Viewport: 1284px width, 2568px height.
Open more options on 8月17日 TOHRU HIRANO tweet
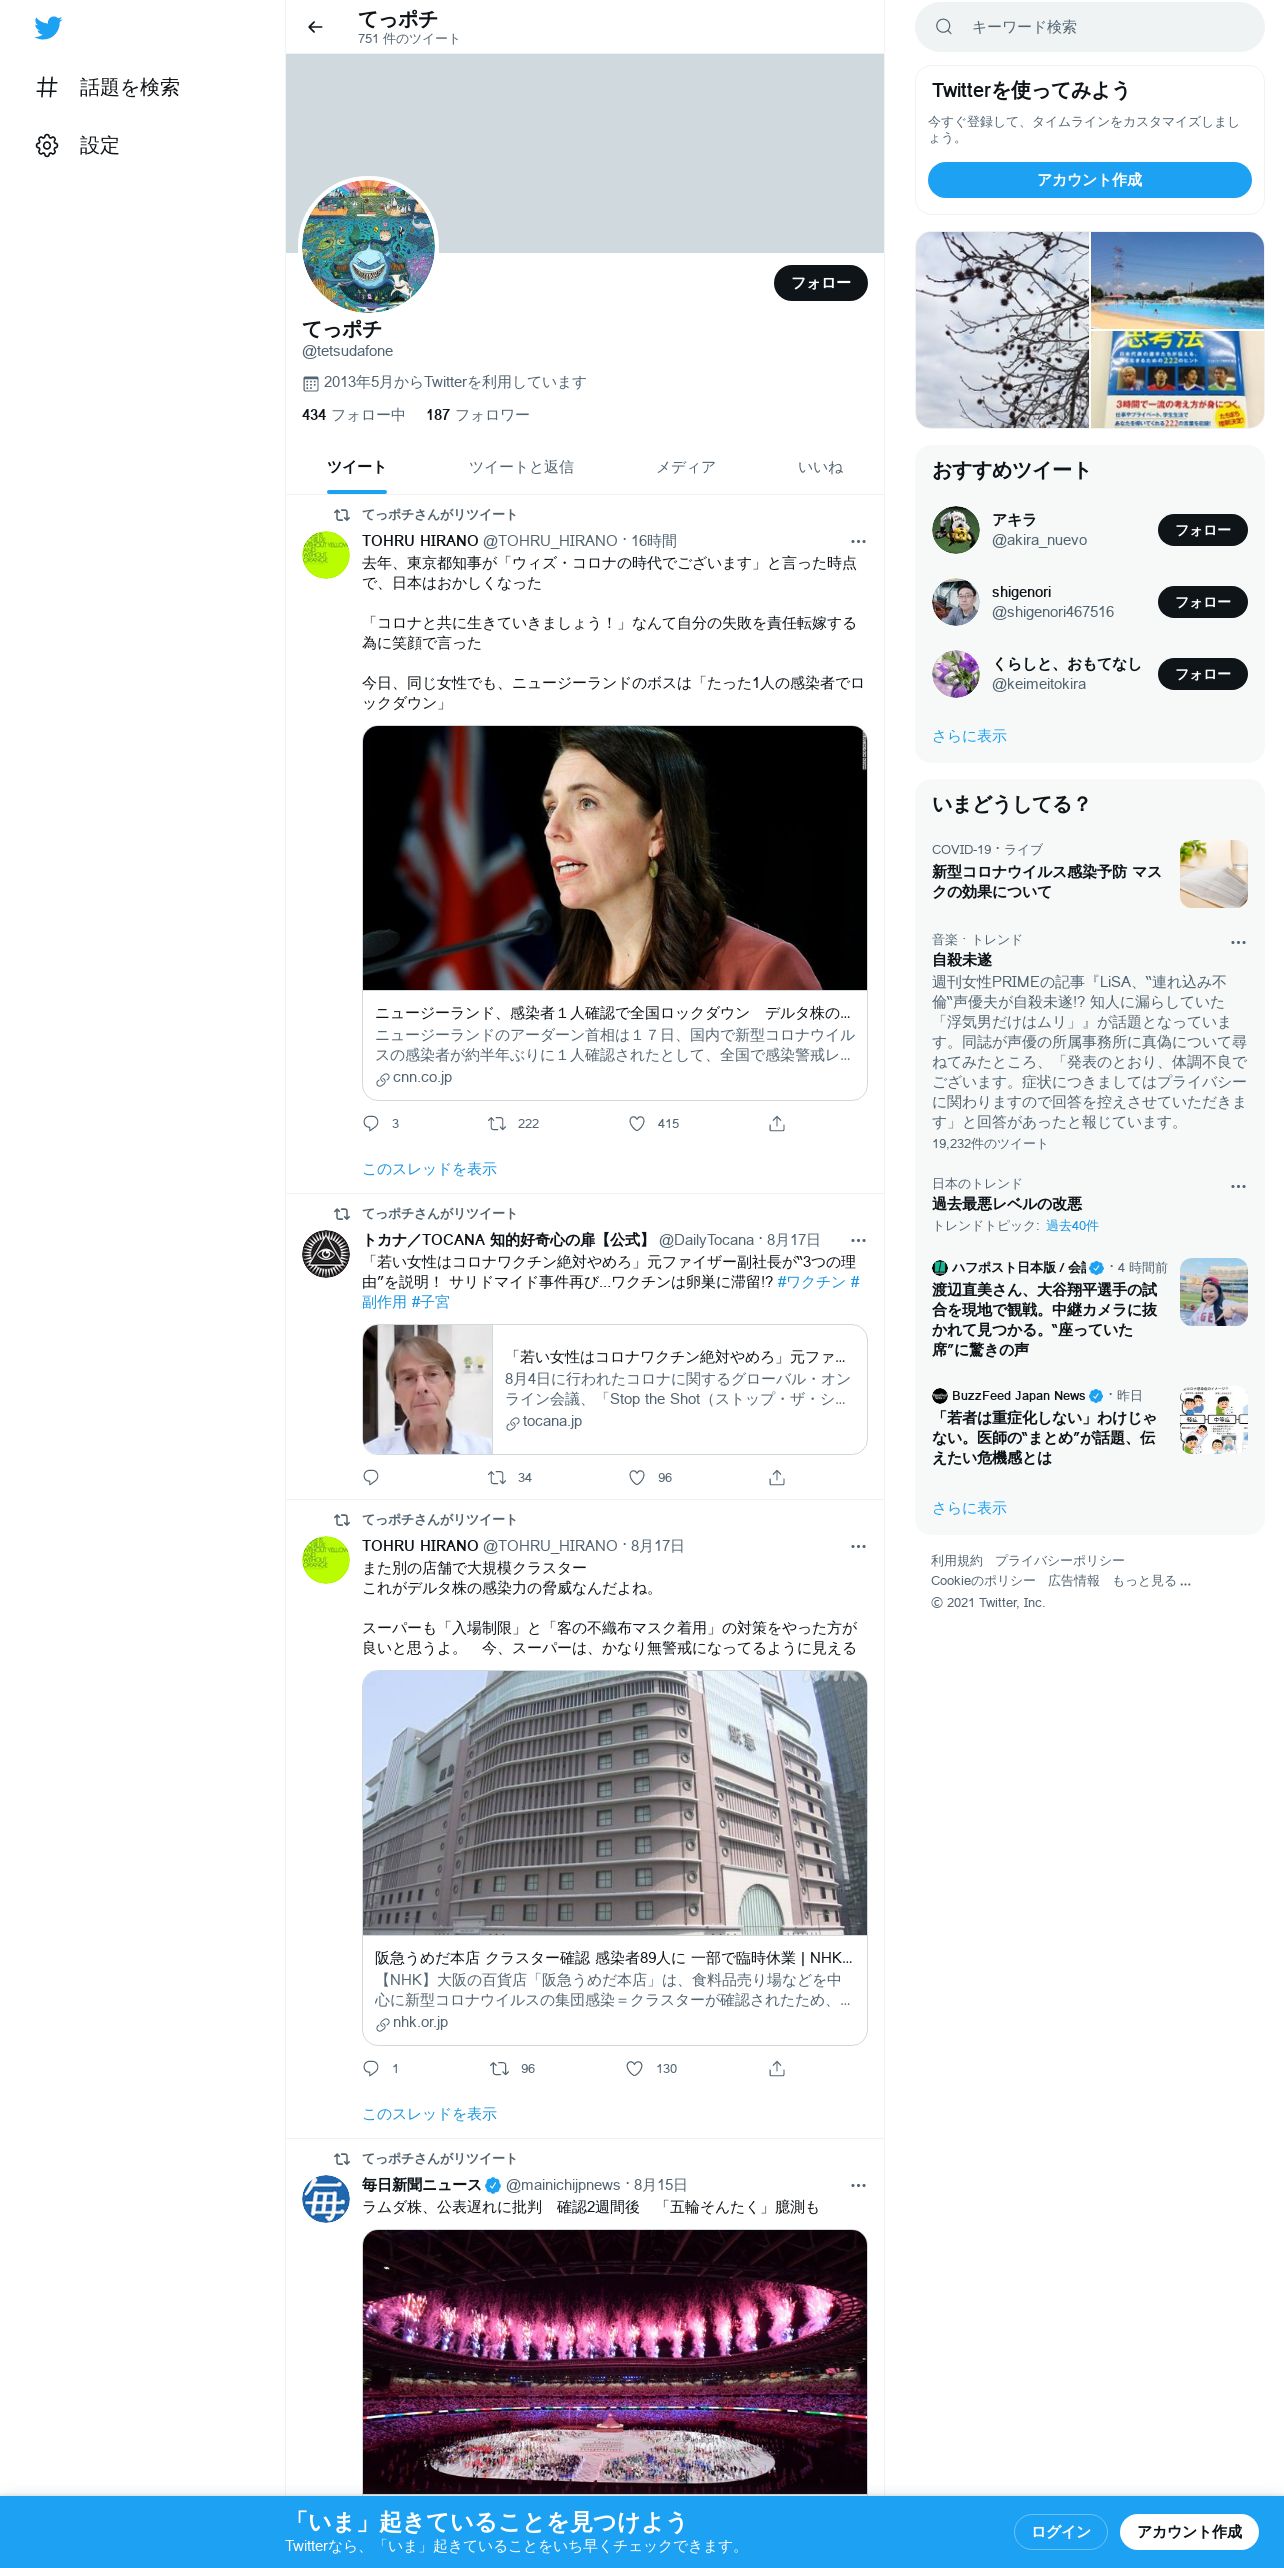858,1546
